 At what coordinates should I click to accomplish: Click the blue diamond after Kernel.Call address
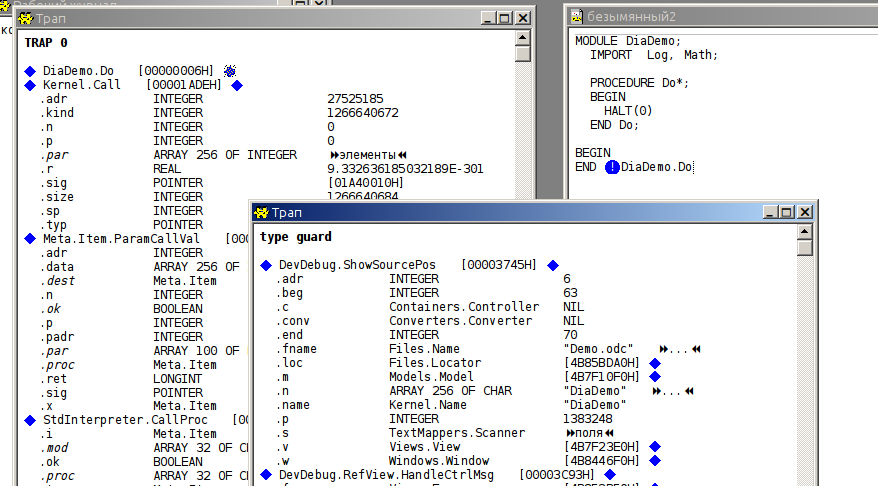(237, 85)
